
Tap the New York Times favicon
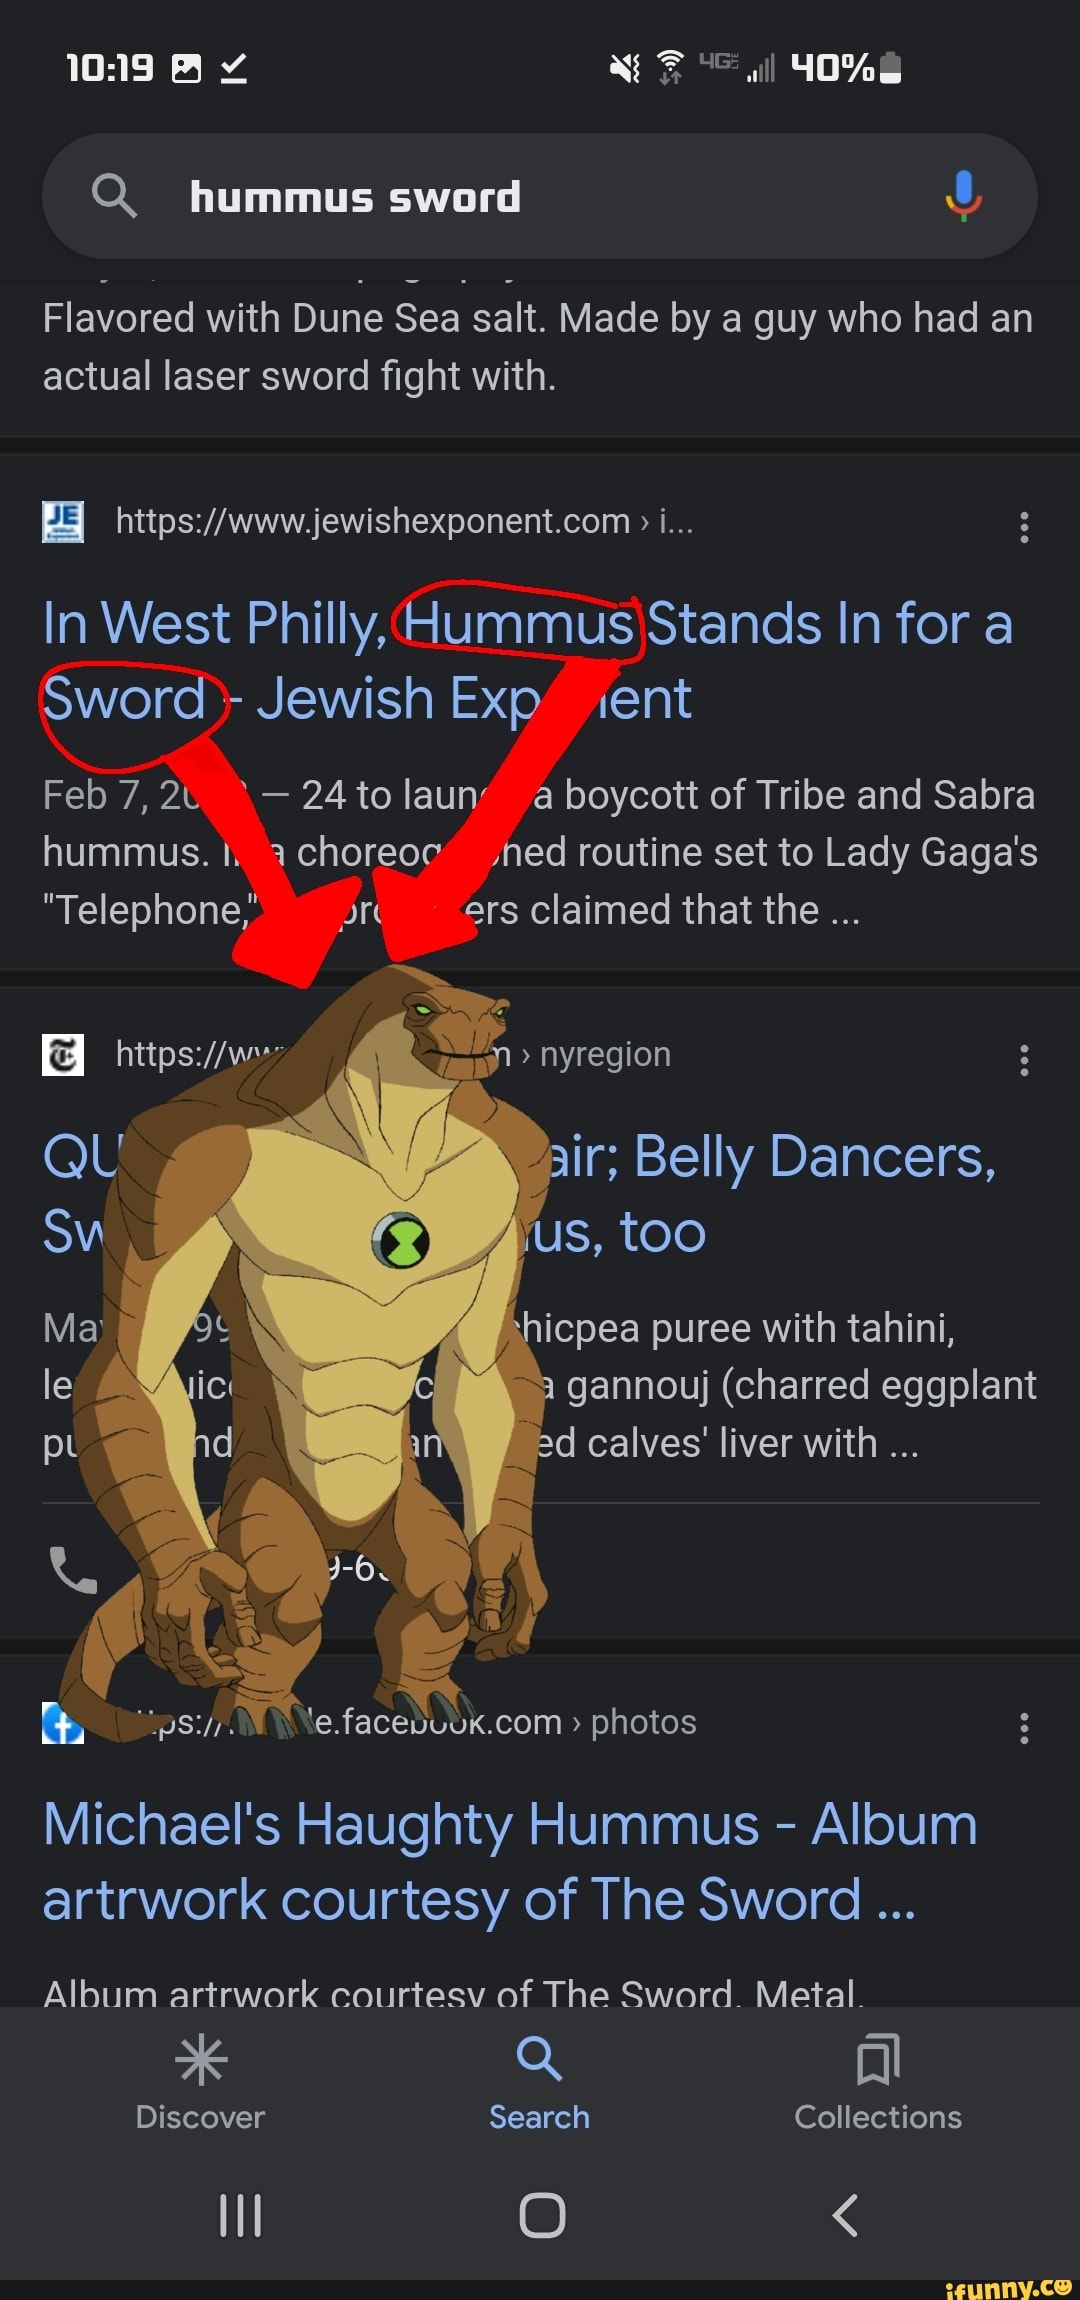tap(63, 1055)
